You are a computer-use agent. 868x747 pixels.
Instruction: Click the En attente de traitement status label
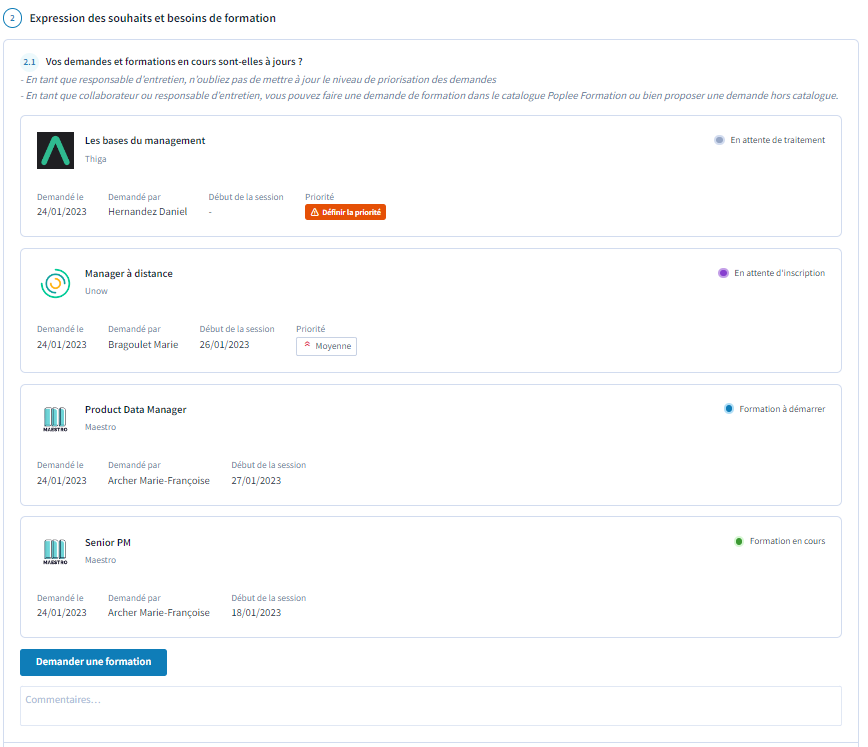[x=777, y=140]
